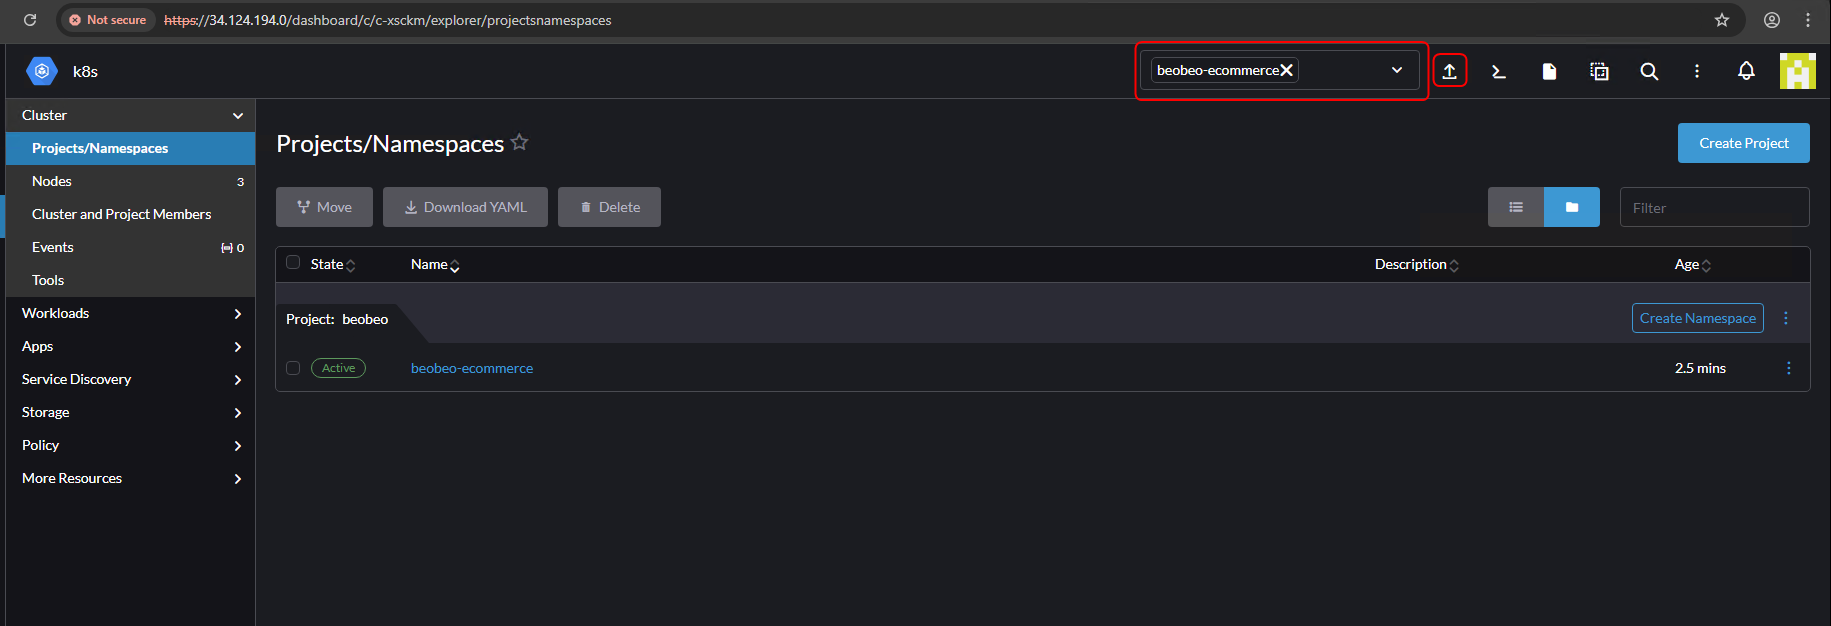Click the user avatar in header
Screen dimensions: 1831x626
[1797, 71]
